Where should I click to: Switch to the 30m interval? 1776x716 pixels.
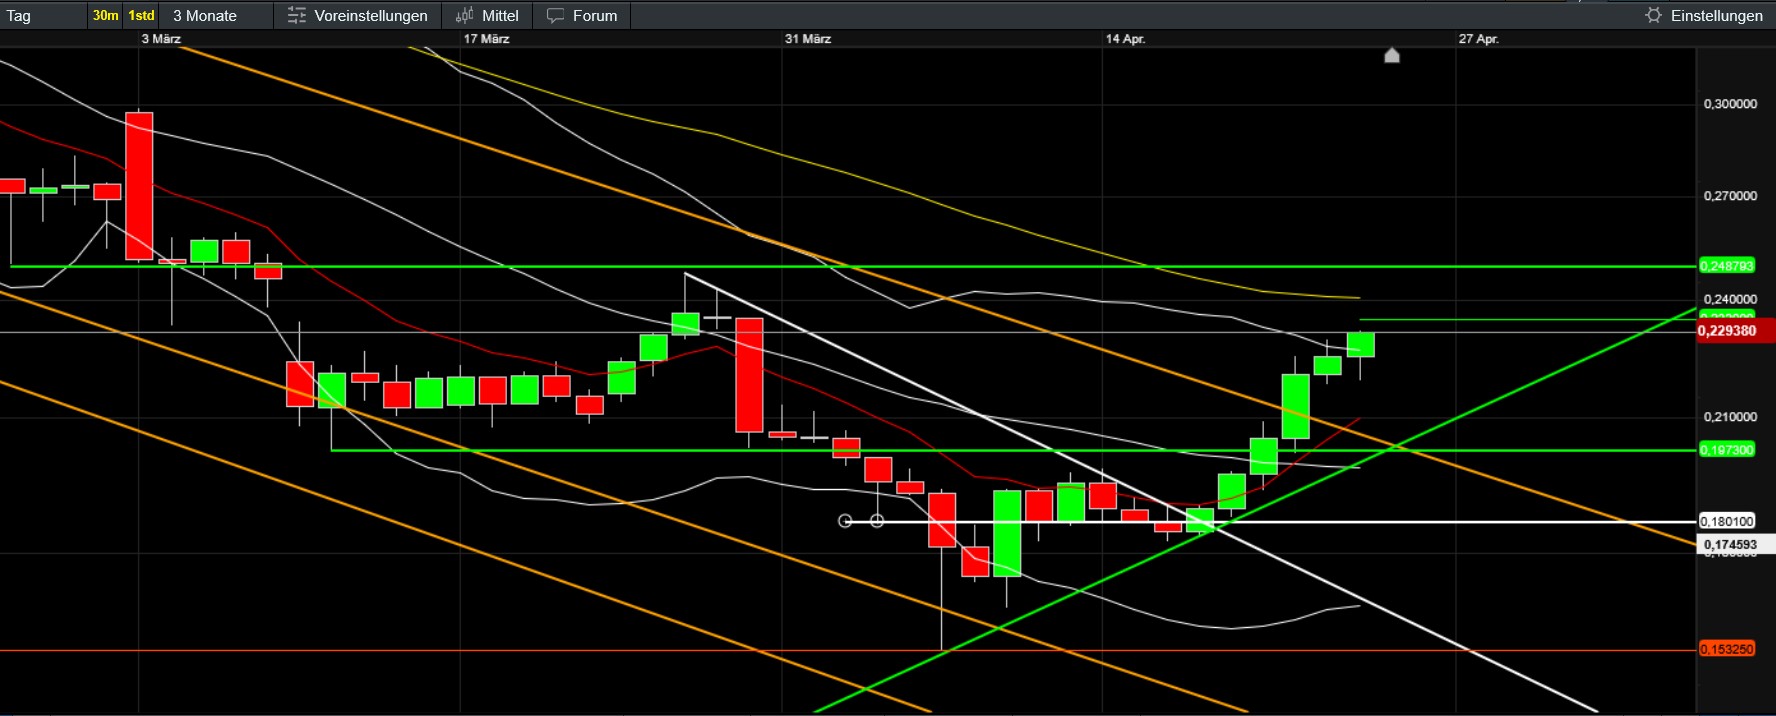105,15
